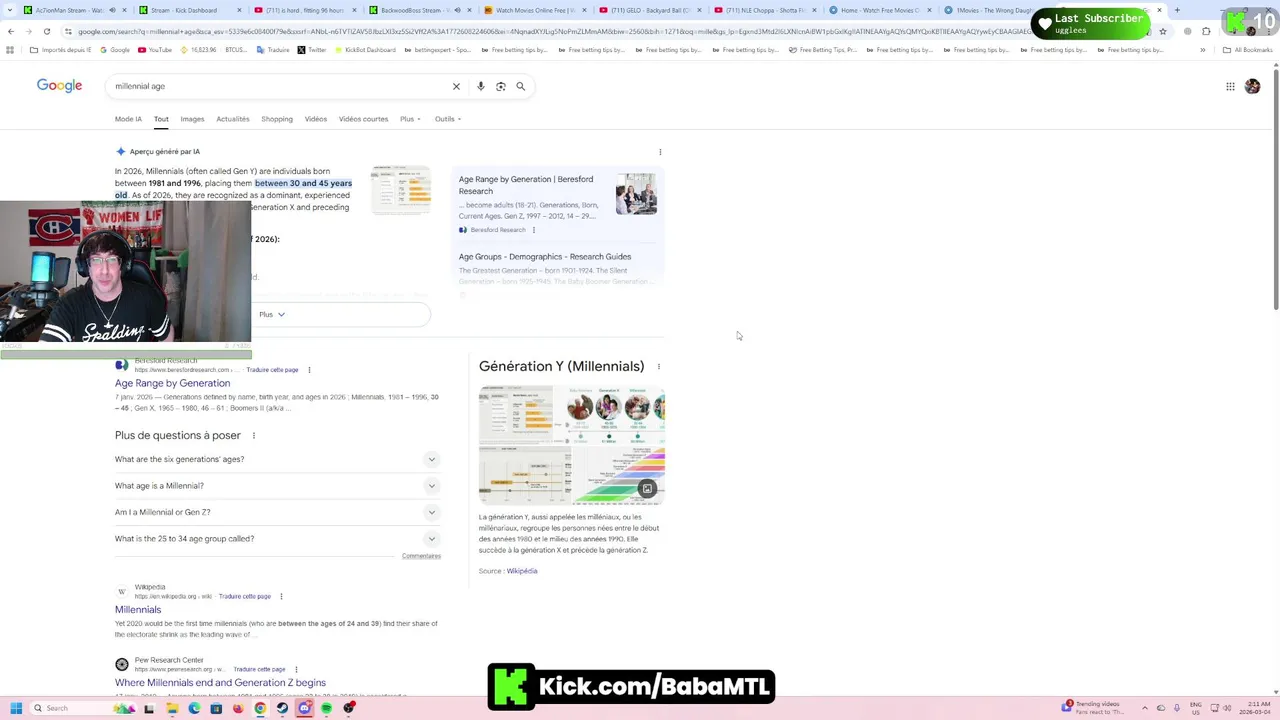The height and width of the screenshot is (720, 1280).
Task: Switch to Shopping tab
Action: [277, 119]
